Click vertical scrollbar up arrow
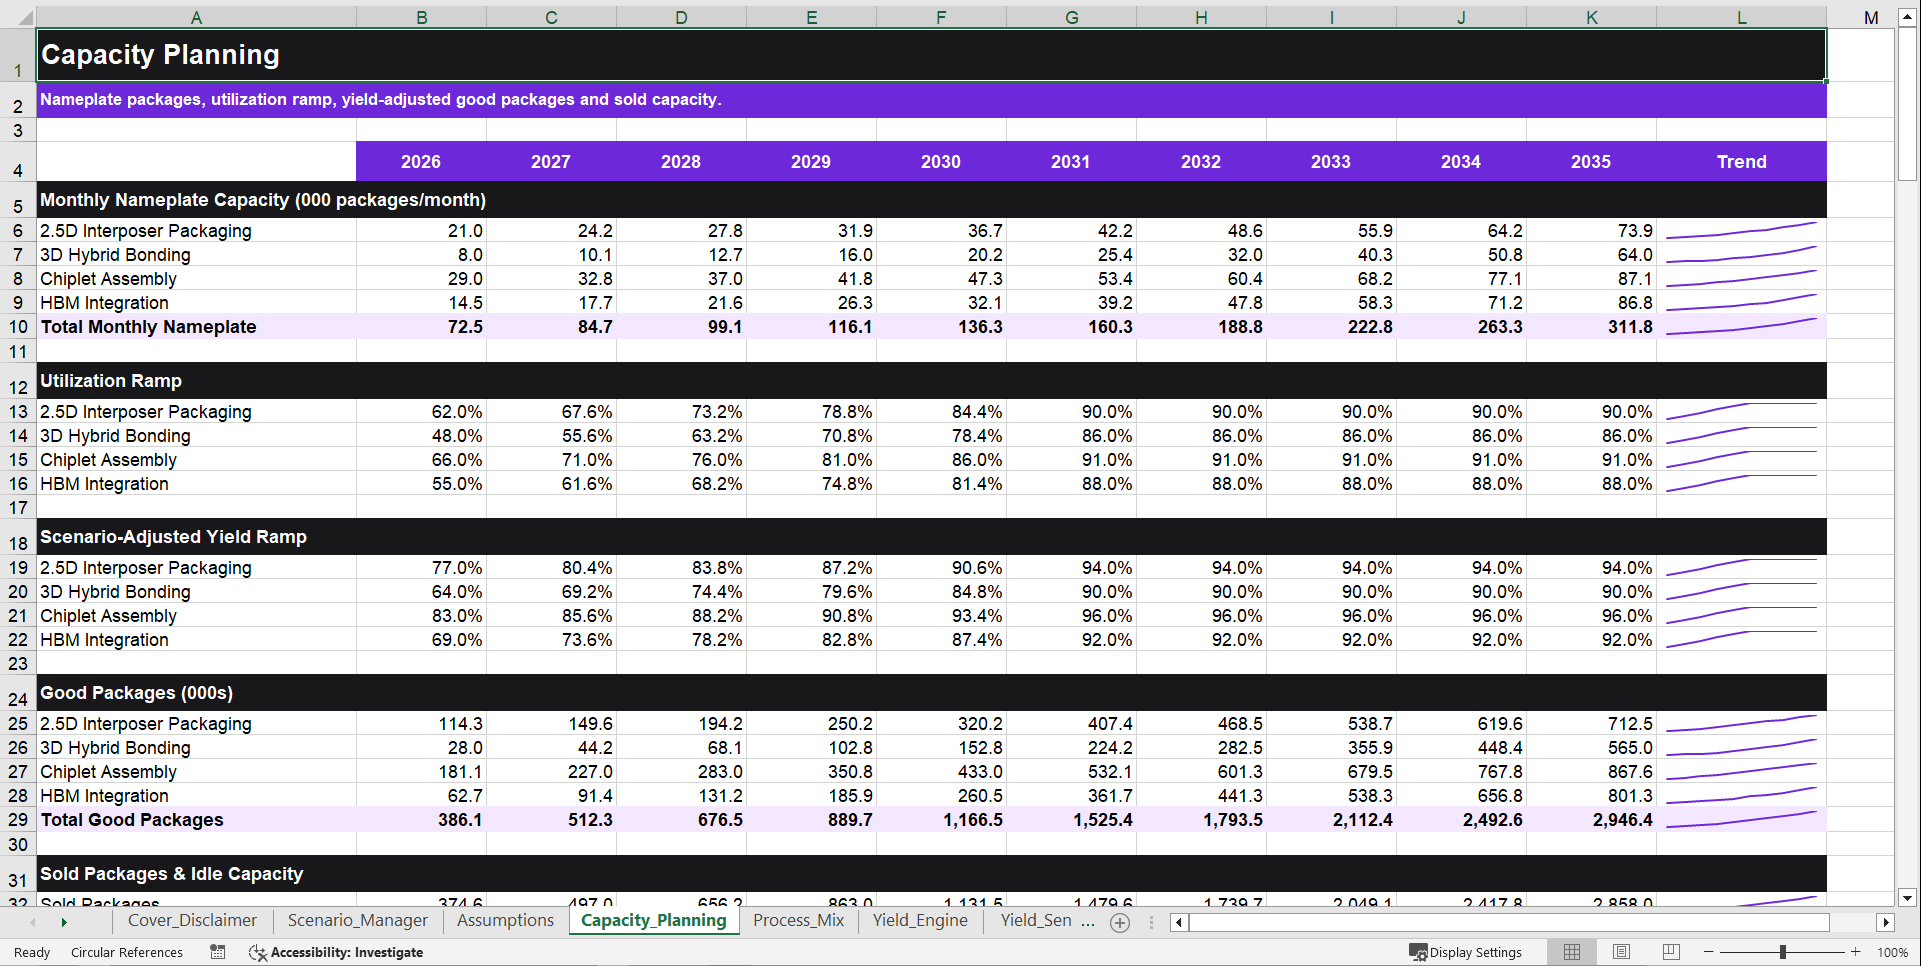 click(x=1907, y=17)
